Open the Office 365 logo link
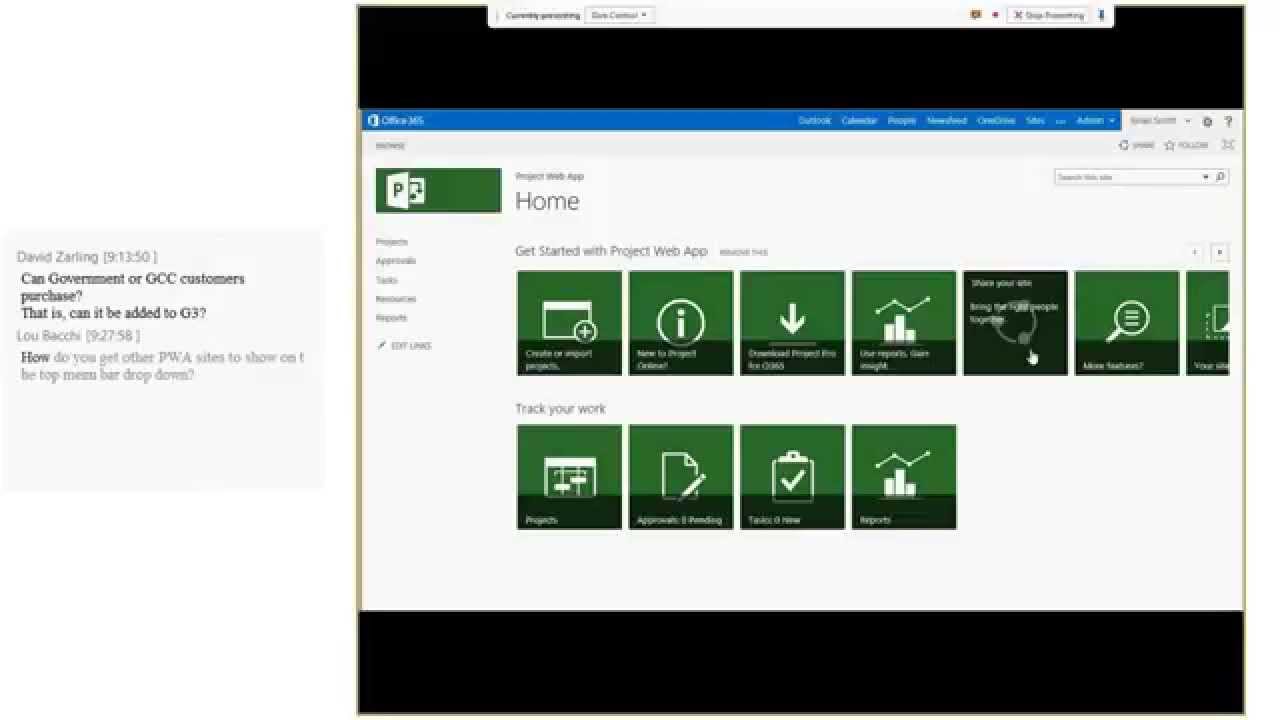 pos(396,121)
